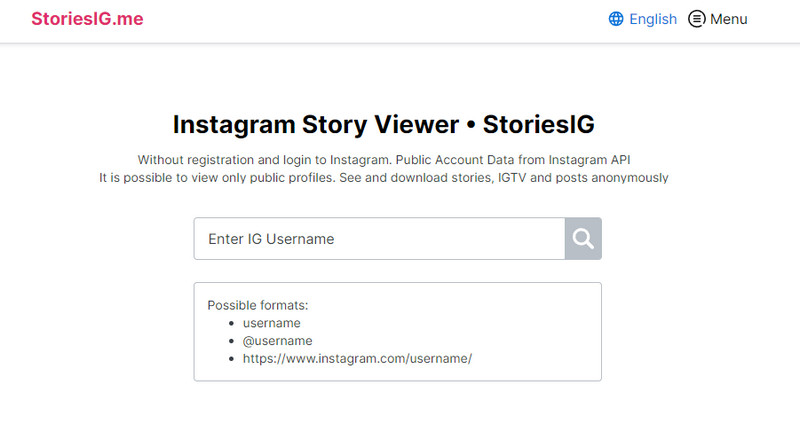Open the English language selector

[x=643, y=19]
